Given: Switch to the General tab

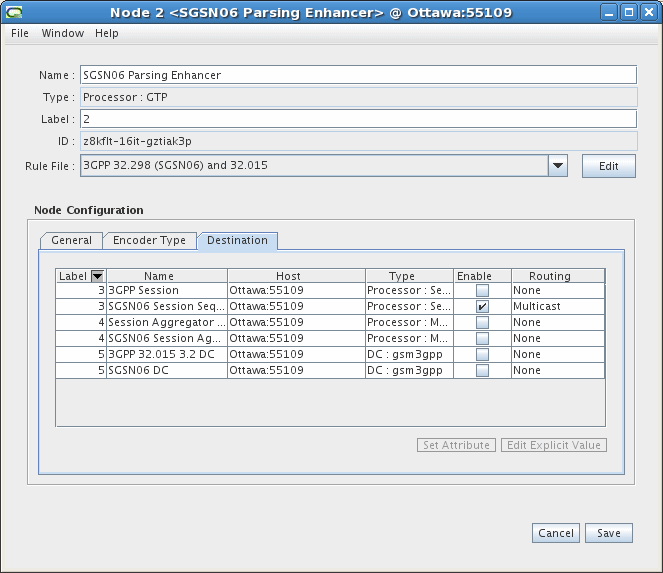Looking at the screenshot, I should (71, 240).
